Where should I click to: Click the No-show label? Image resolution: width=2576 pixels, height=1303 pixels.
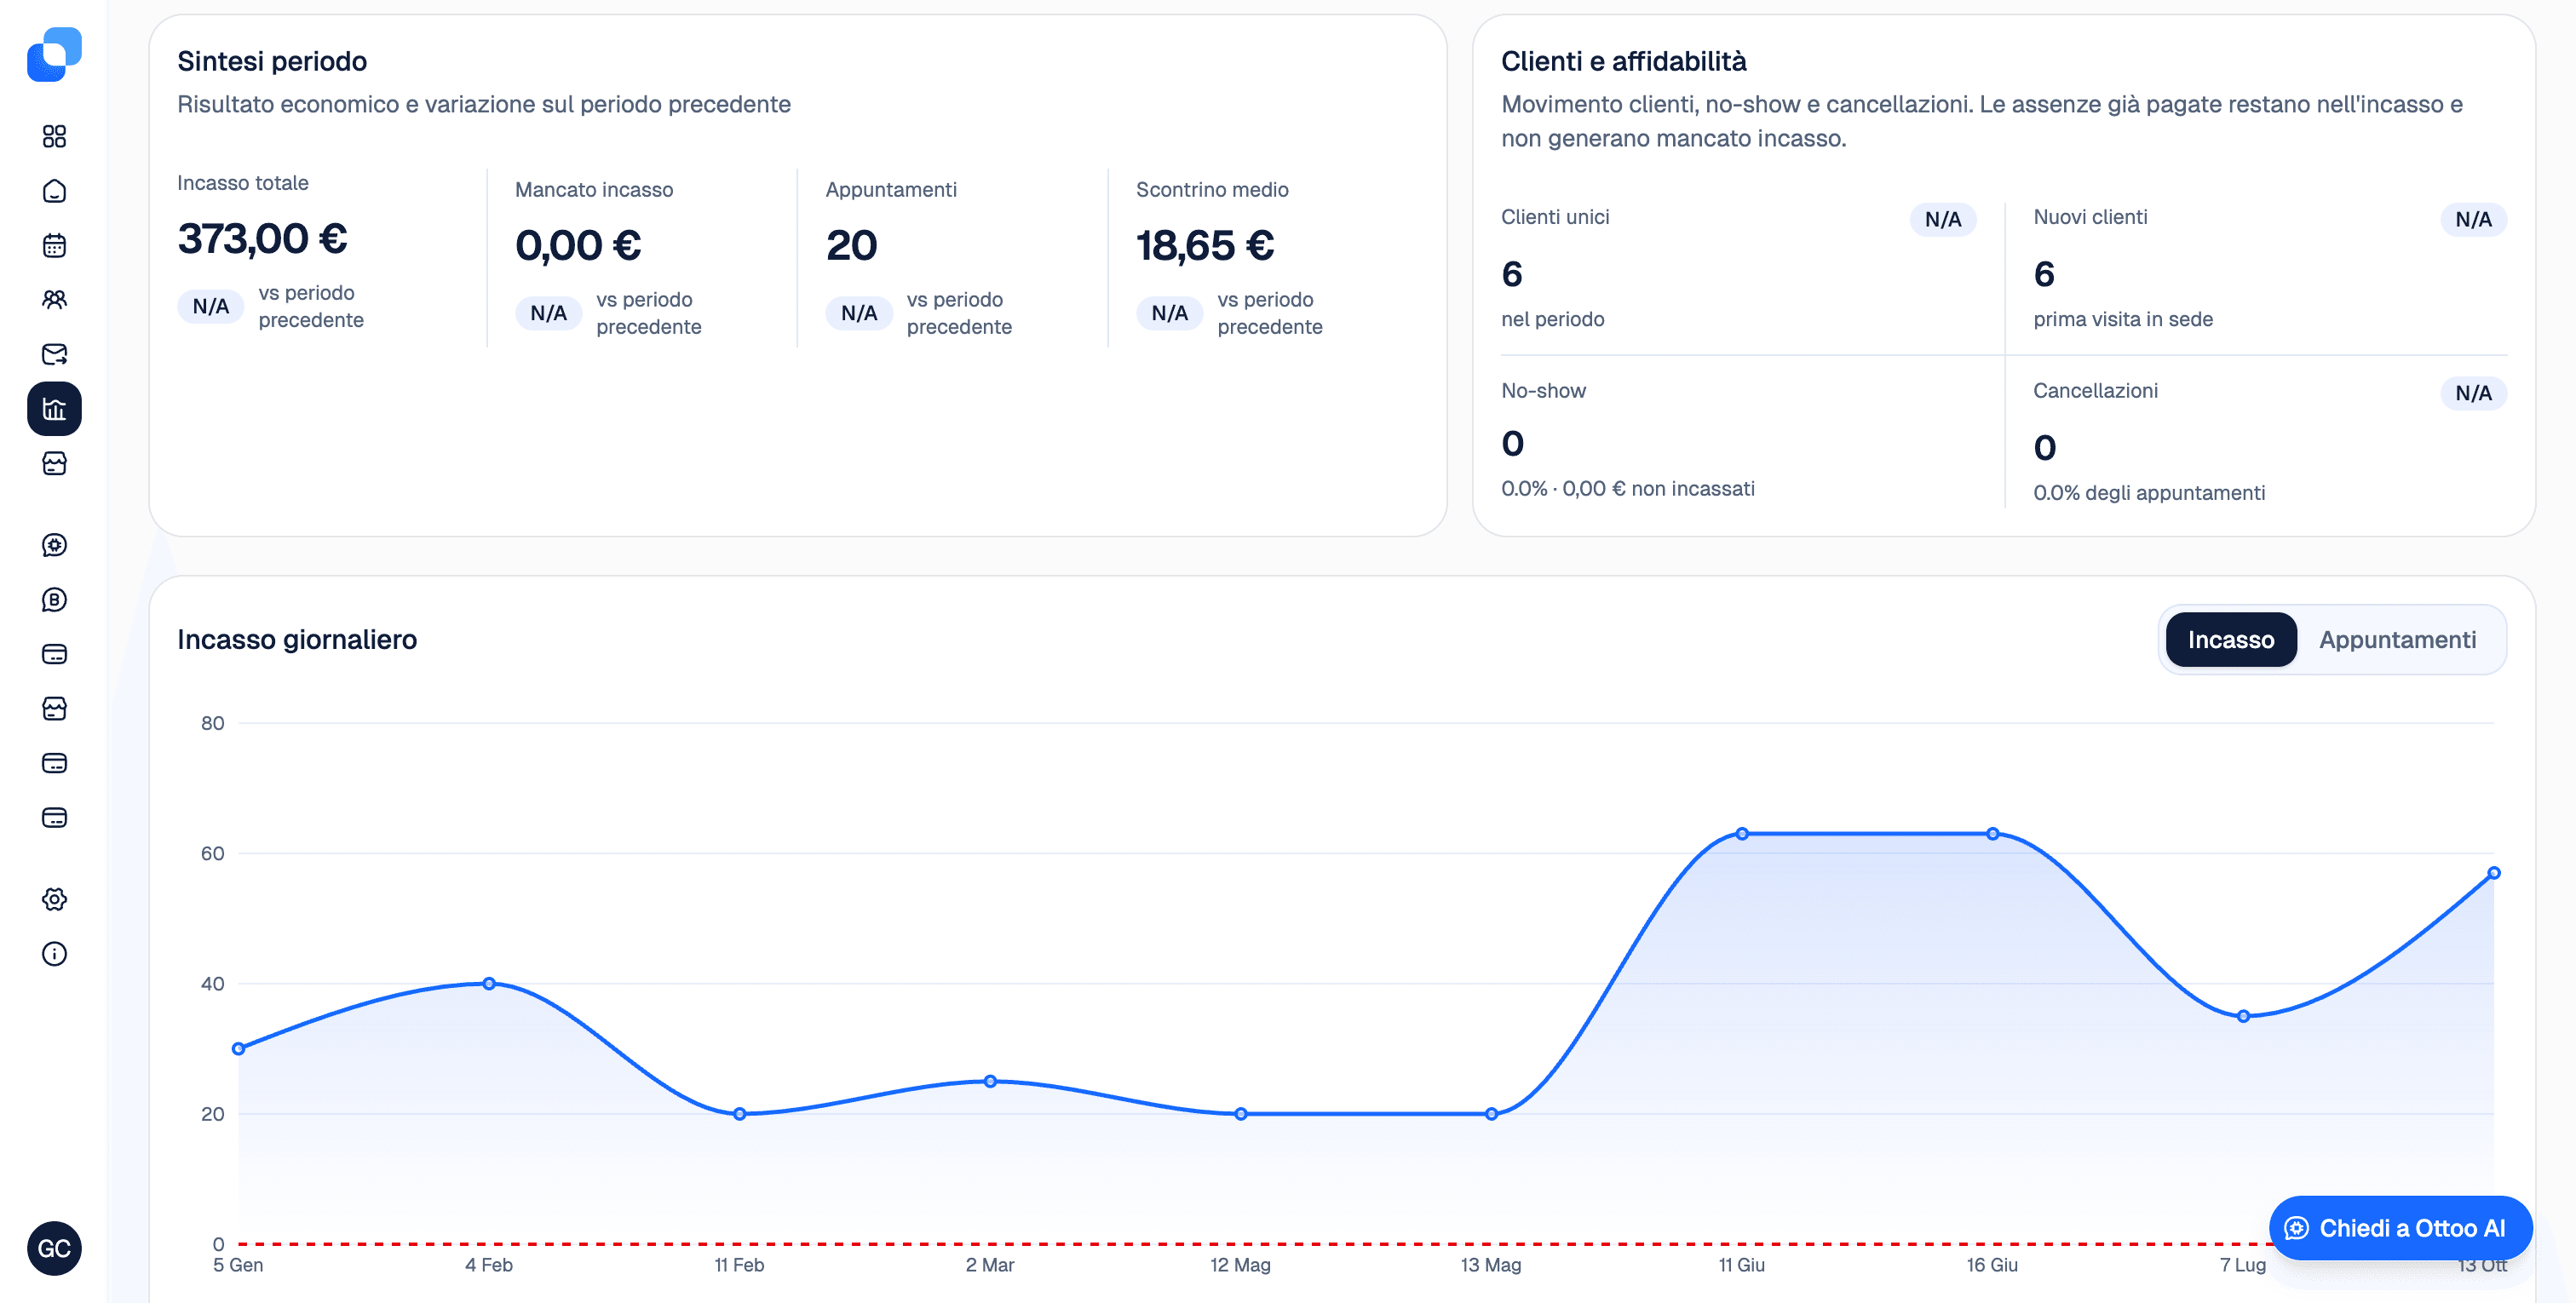pyautogui.click(x=1543, y=391)
